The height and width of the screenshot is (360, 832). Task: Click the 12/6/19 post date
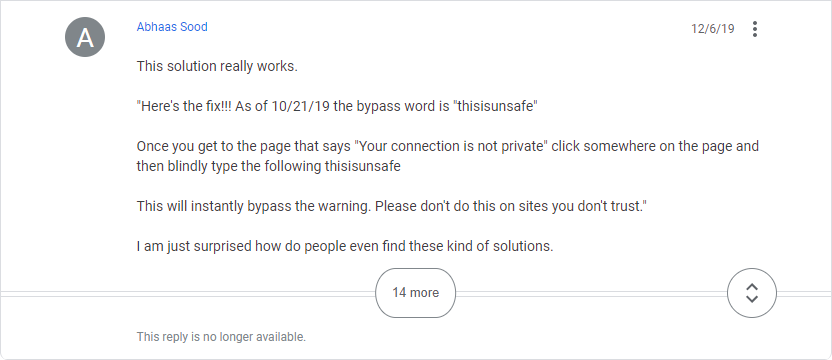(x=713, y=29)
